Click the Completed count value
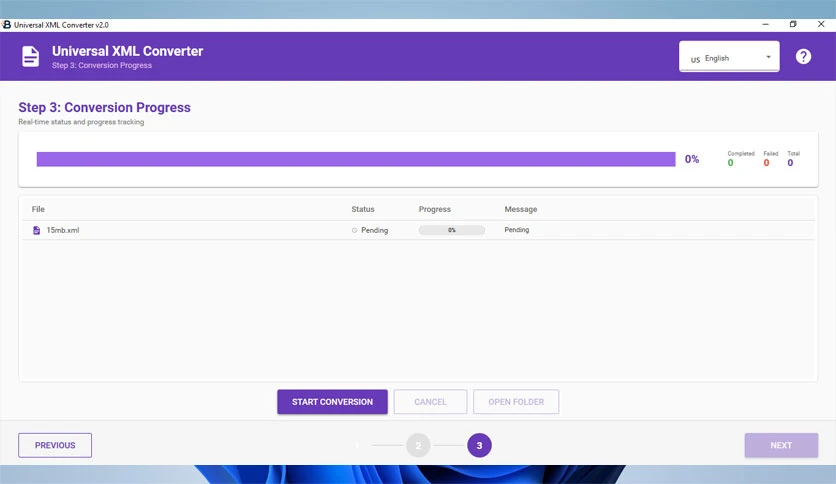Viewport: 836px width, 484px height. [730, 163]
